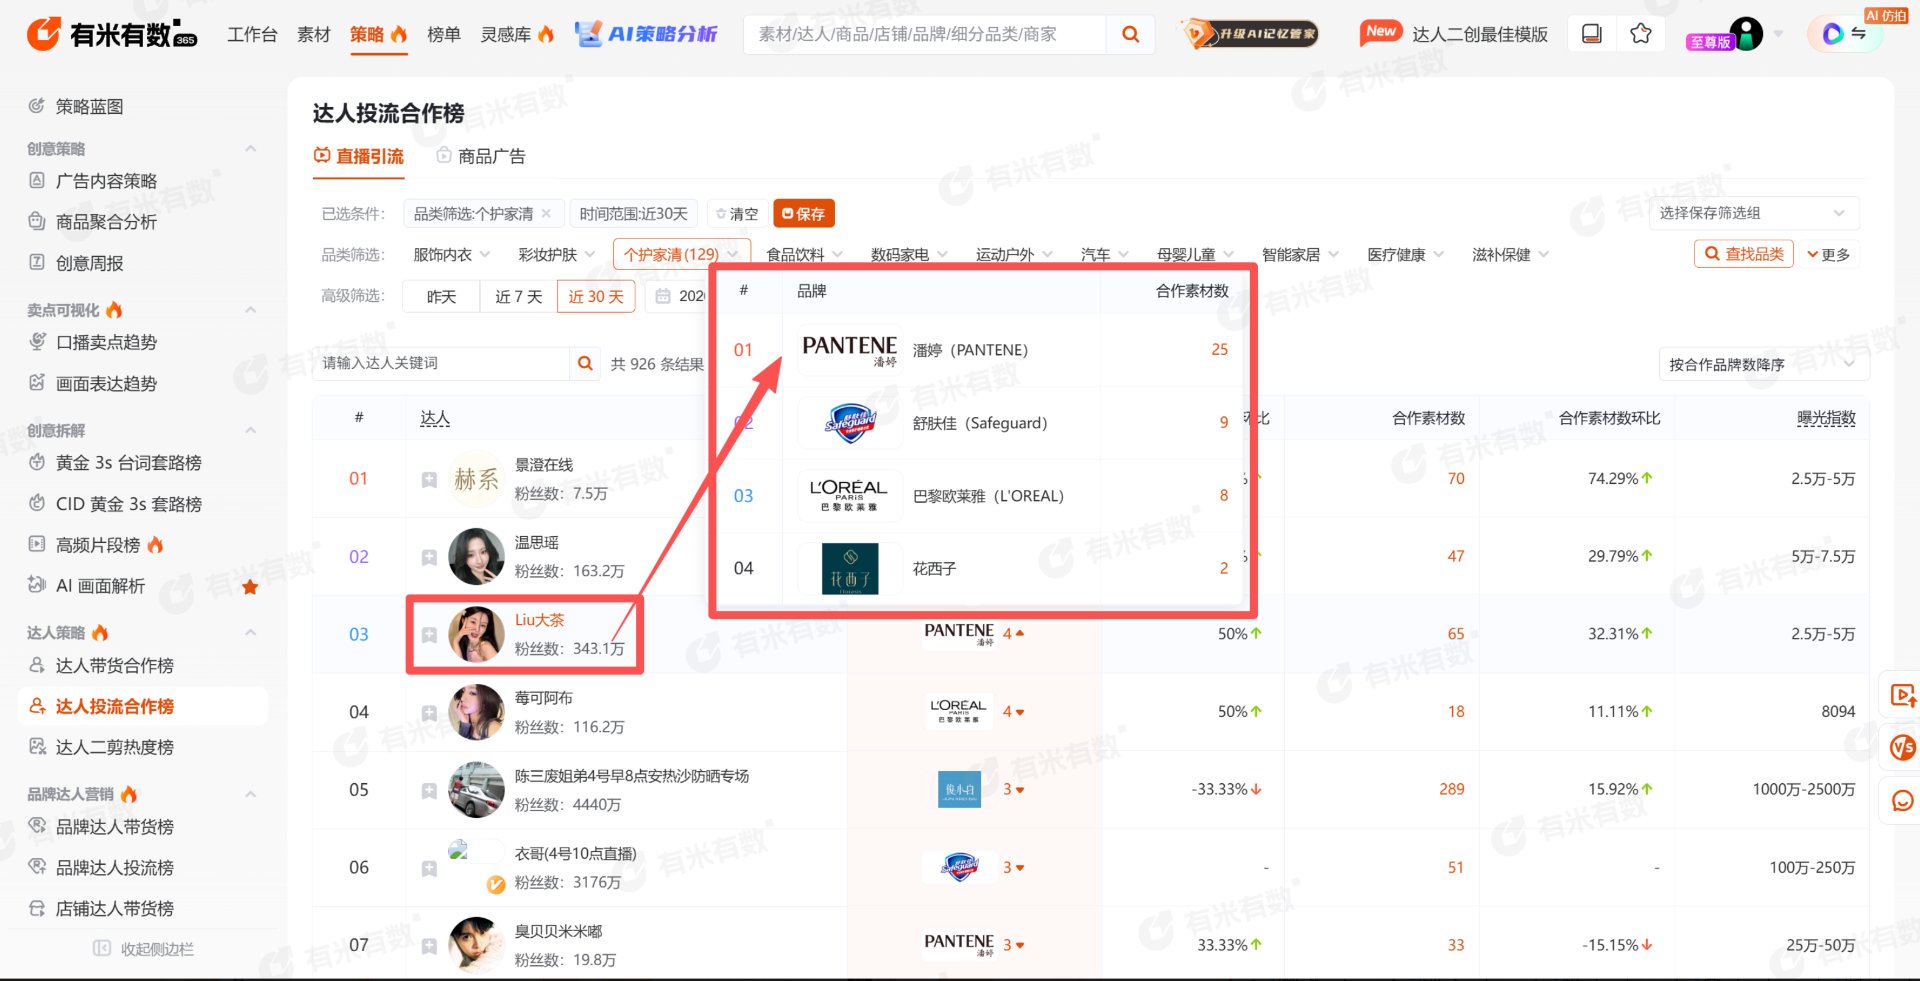Open 达人带货合作榜 in sidebar
Screen dimensions: 1920x981
(x=115, y=665)
